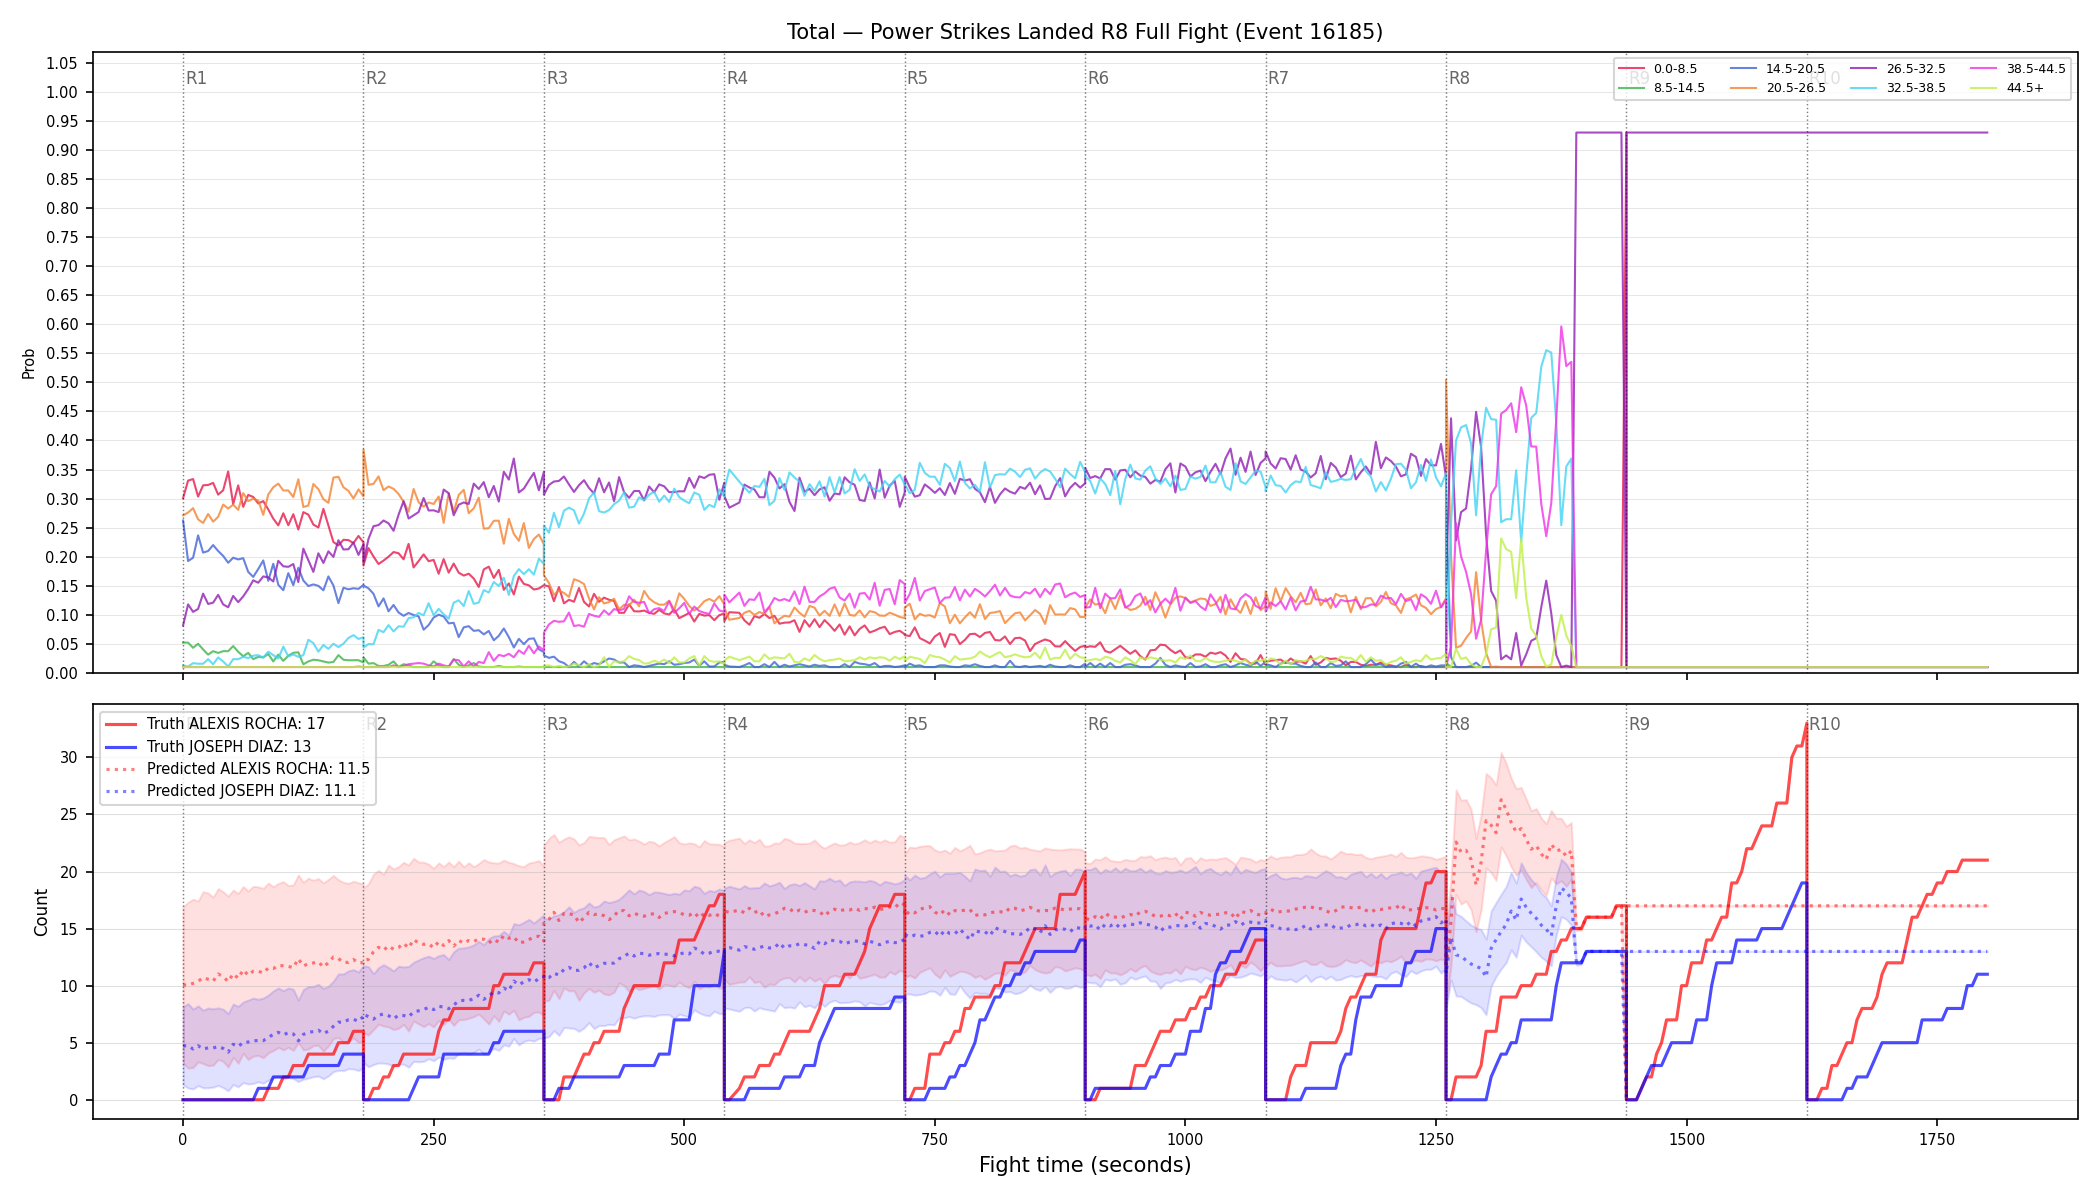Click the 1750 tick on the fight time axis
Image resolution: width=2100 pixels, height=1200 pixels.
click(1937, 1139)
